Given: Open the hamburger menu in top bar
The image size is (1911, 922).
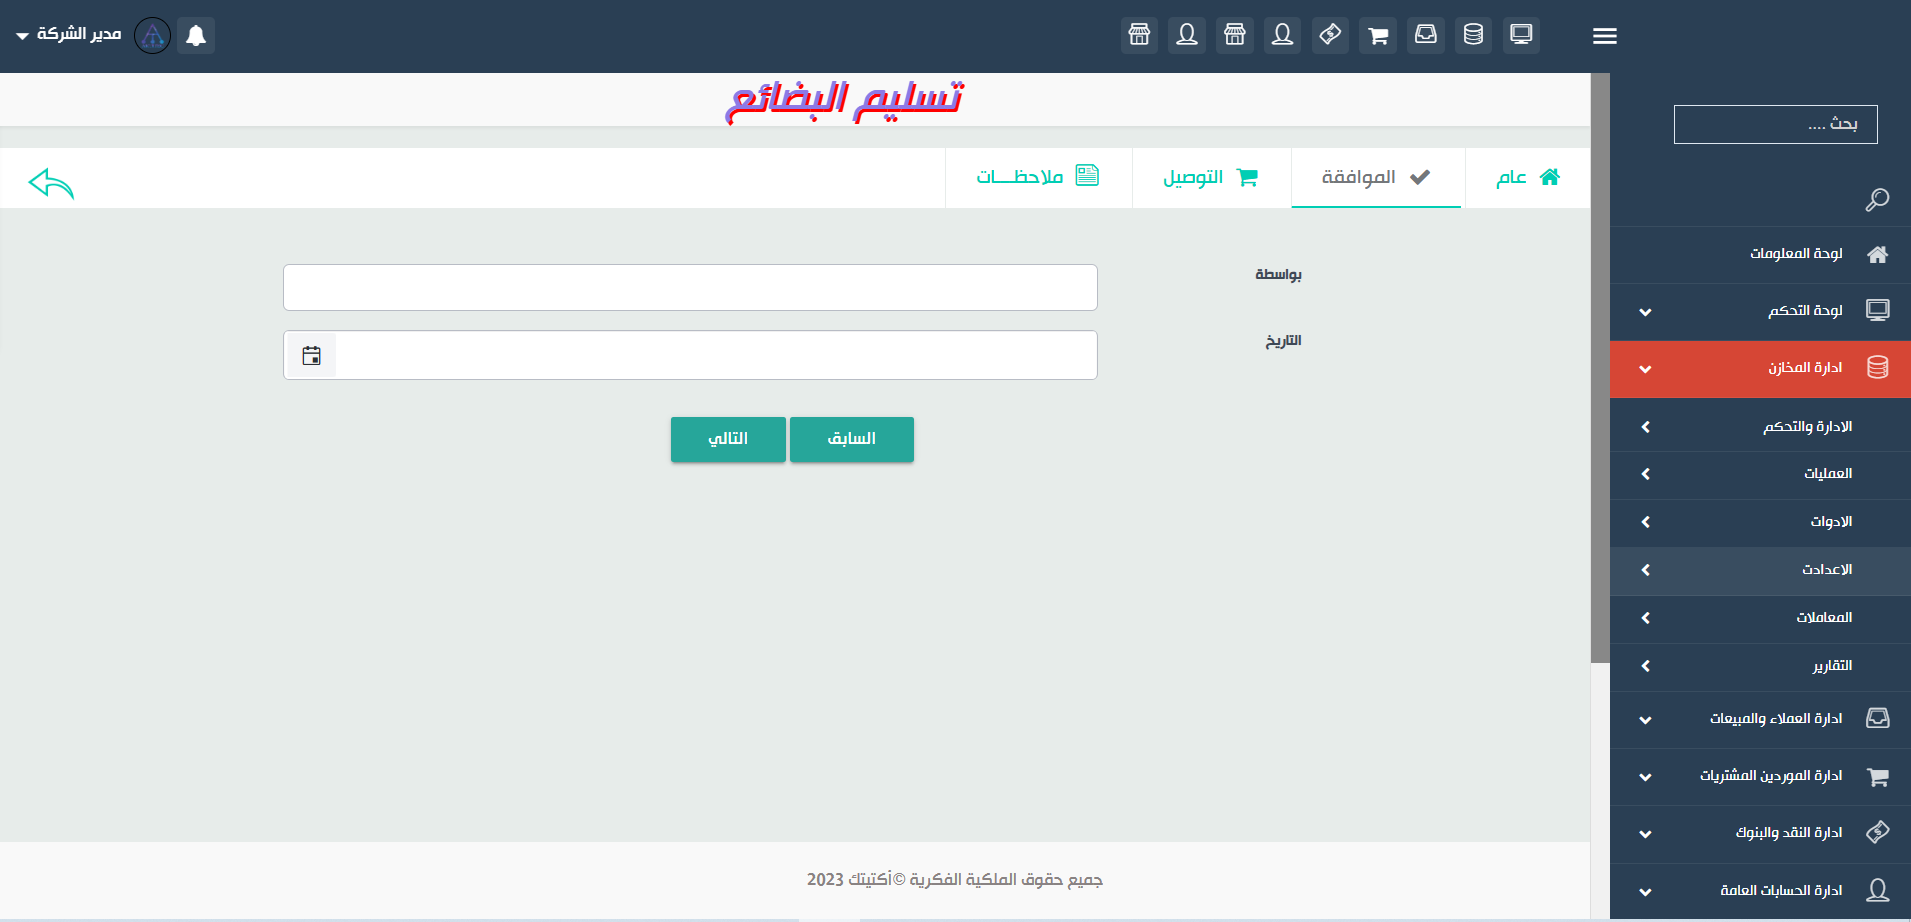Looking at the screenshot, I should (1604, 36).
